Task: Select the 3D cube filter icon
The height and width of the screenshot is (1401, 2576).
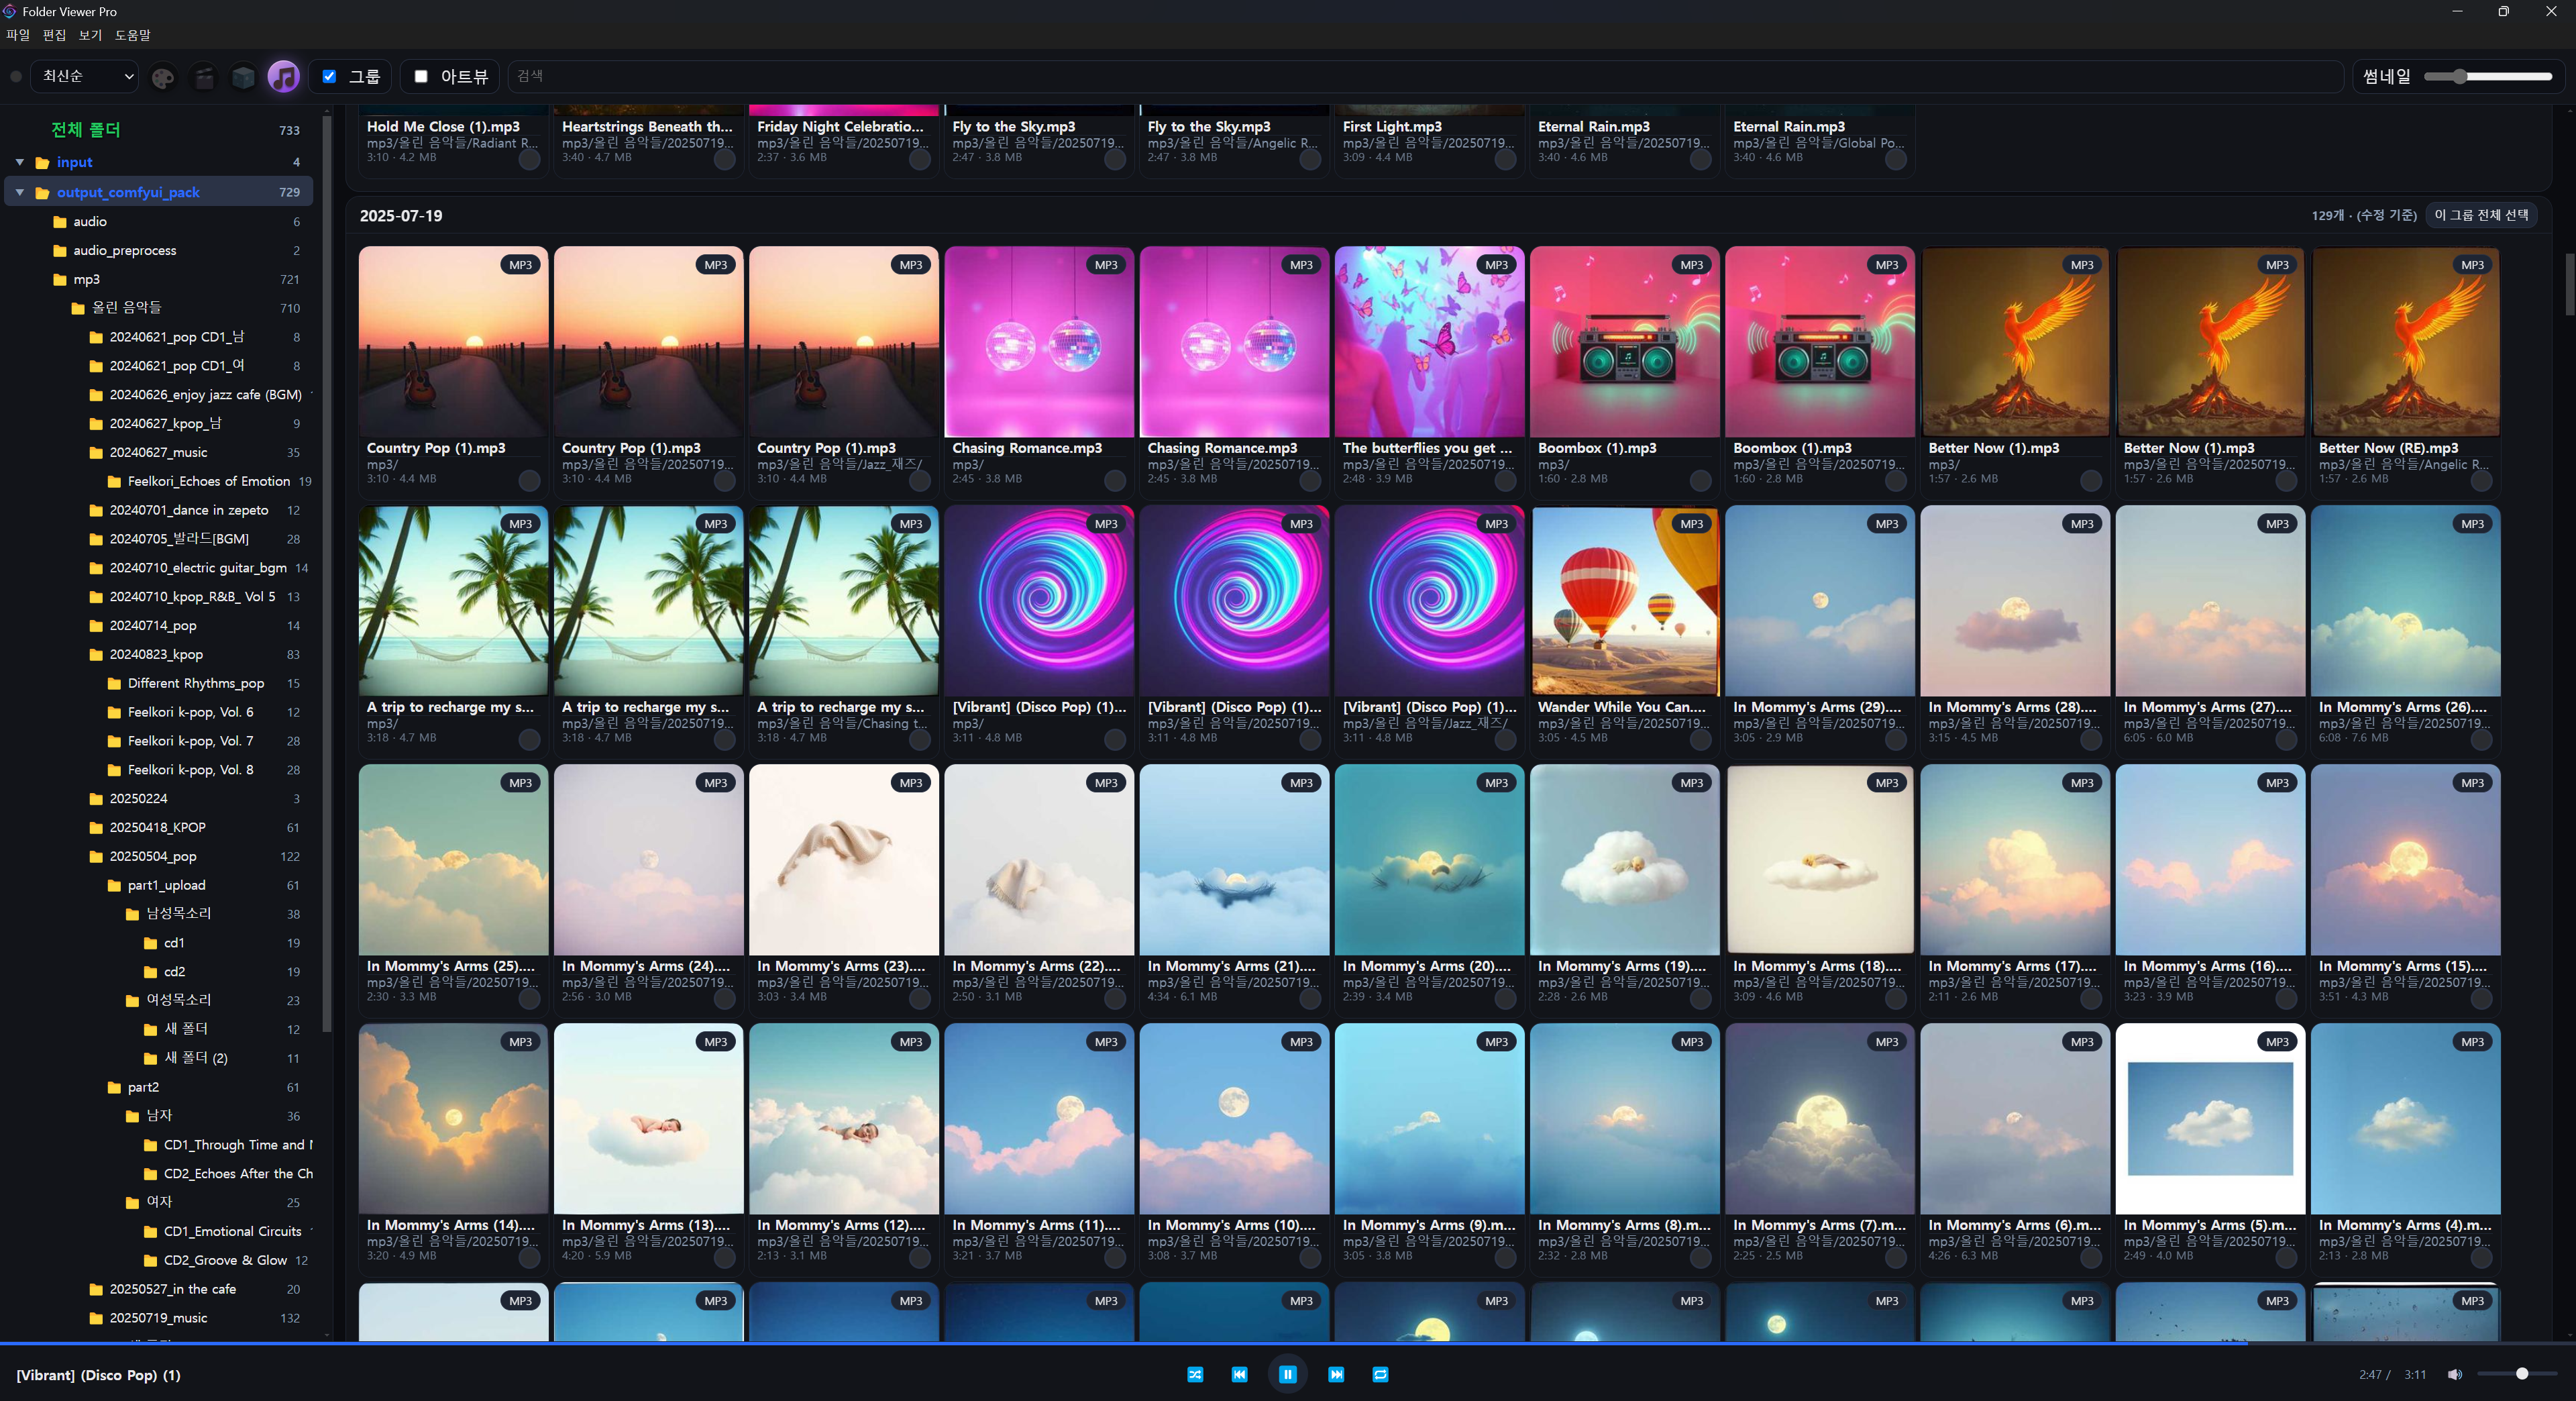Action: click(243, 77)
